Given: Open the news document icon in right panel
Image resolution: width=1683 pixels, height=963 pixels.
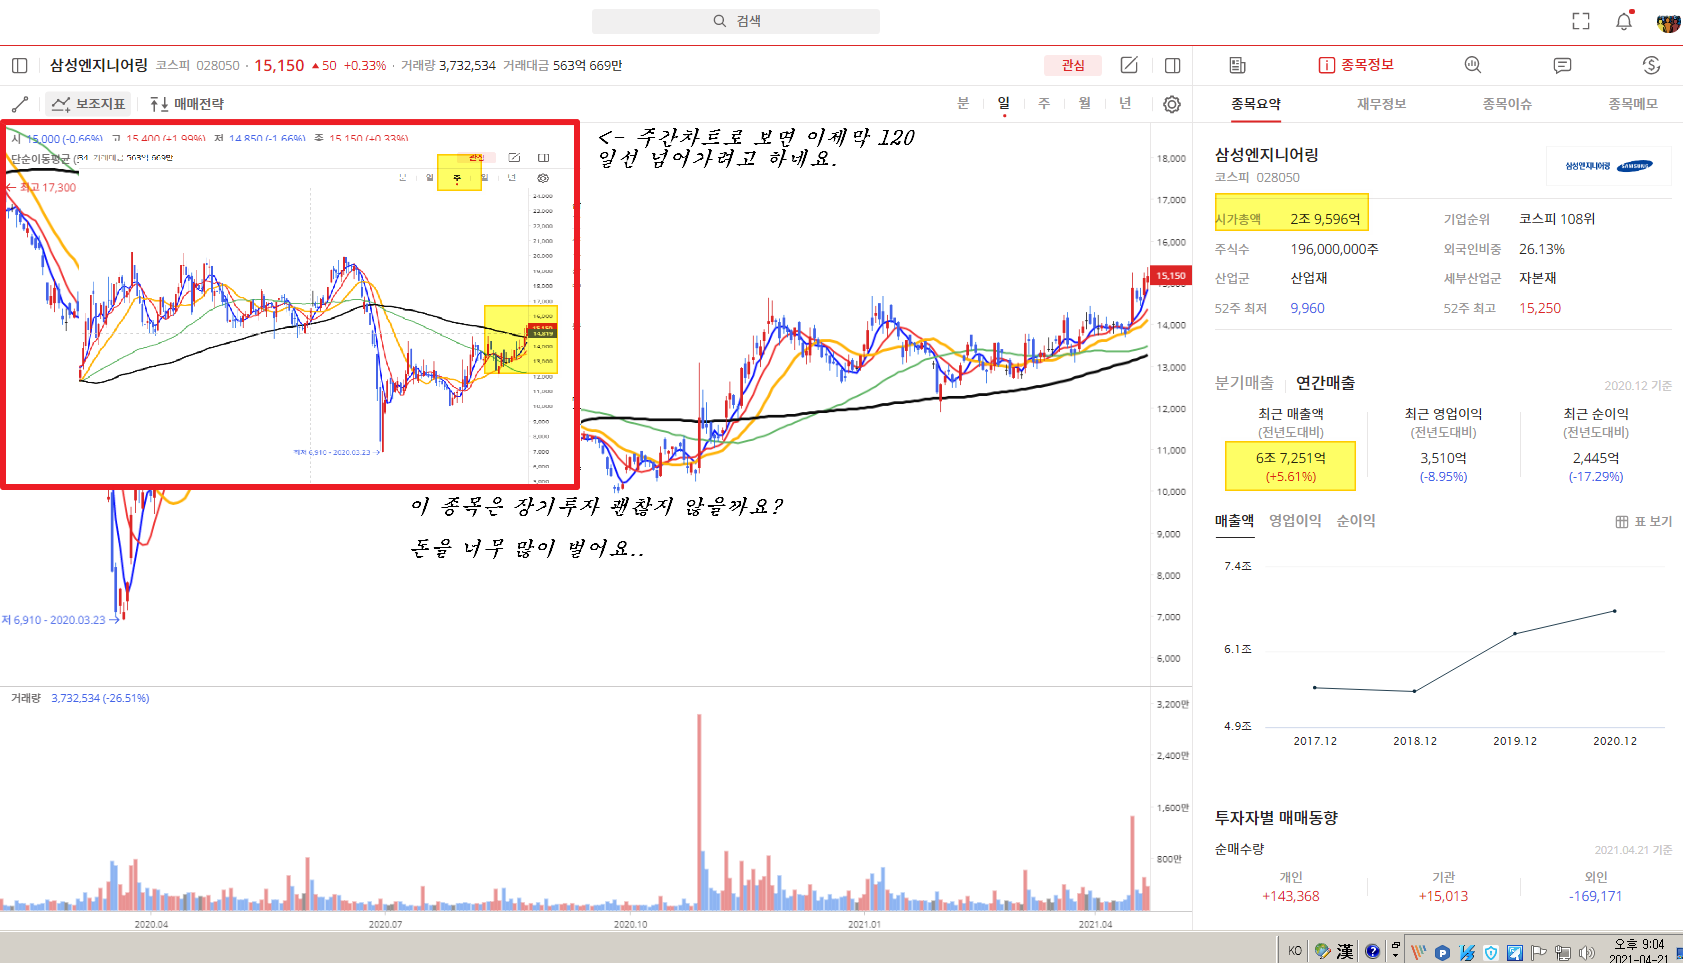Looking at the screenshot, I should click(1237, 65).
